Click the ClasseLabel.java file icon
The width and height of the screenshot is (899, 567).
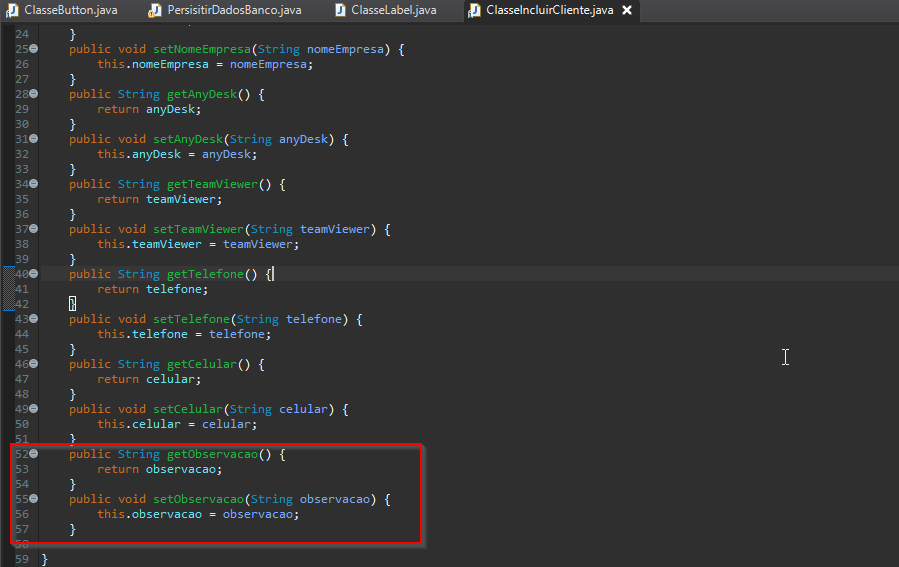click(340, 10)
